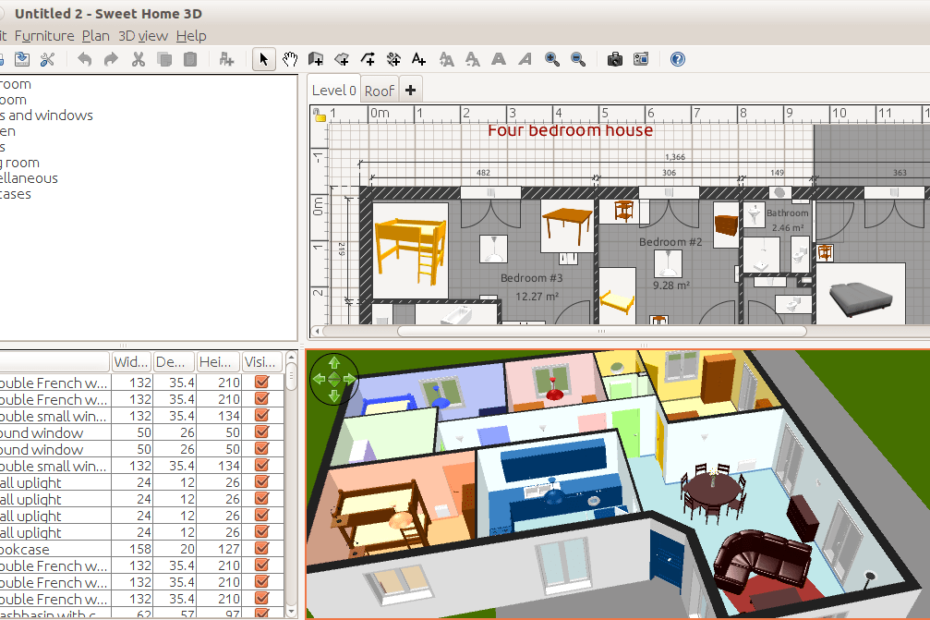Click the furniture list scroll-down arrow
The height and width of the screenshot is (620, 930).
[291, 611]
